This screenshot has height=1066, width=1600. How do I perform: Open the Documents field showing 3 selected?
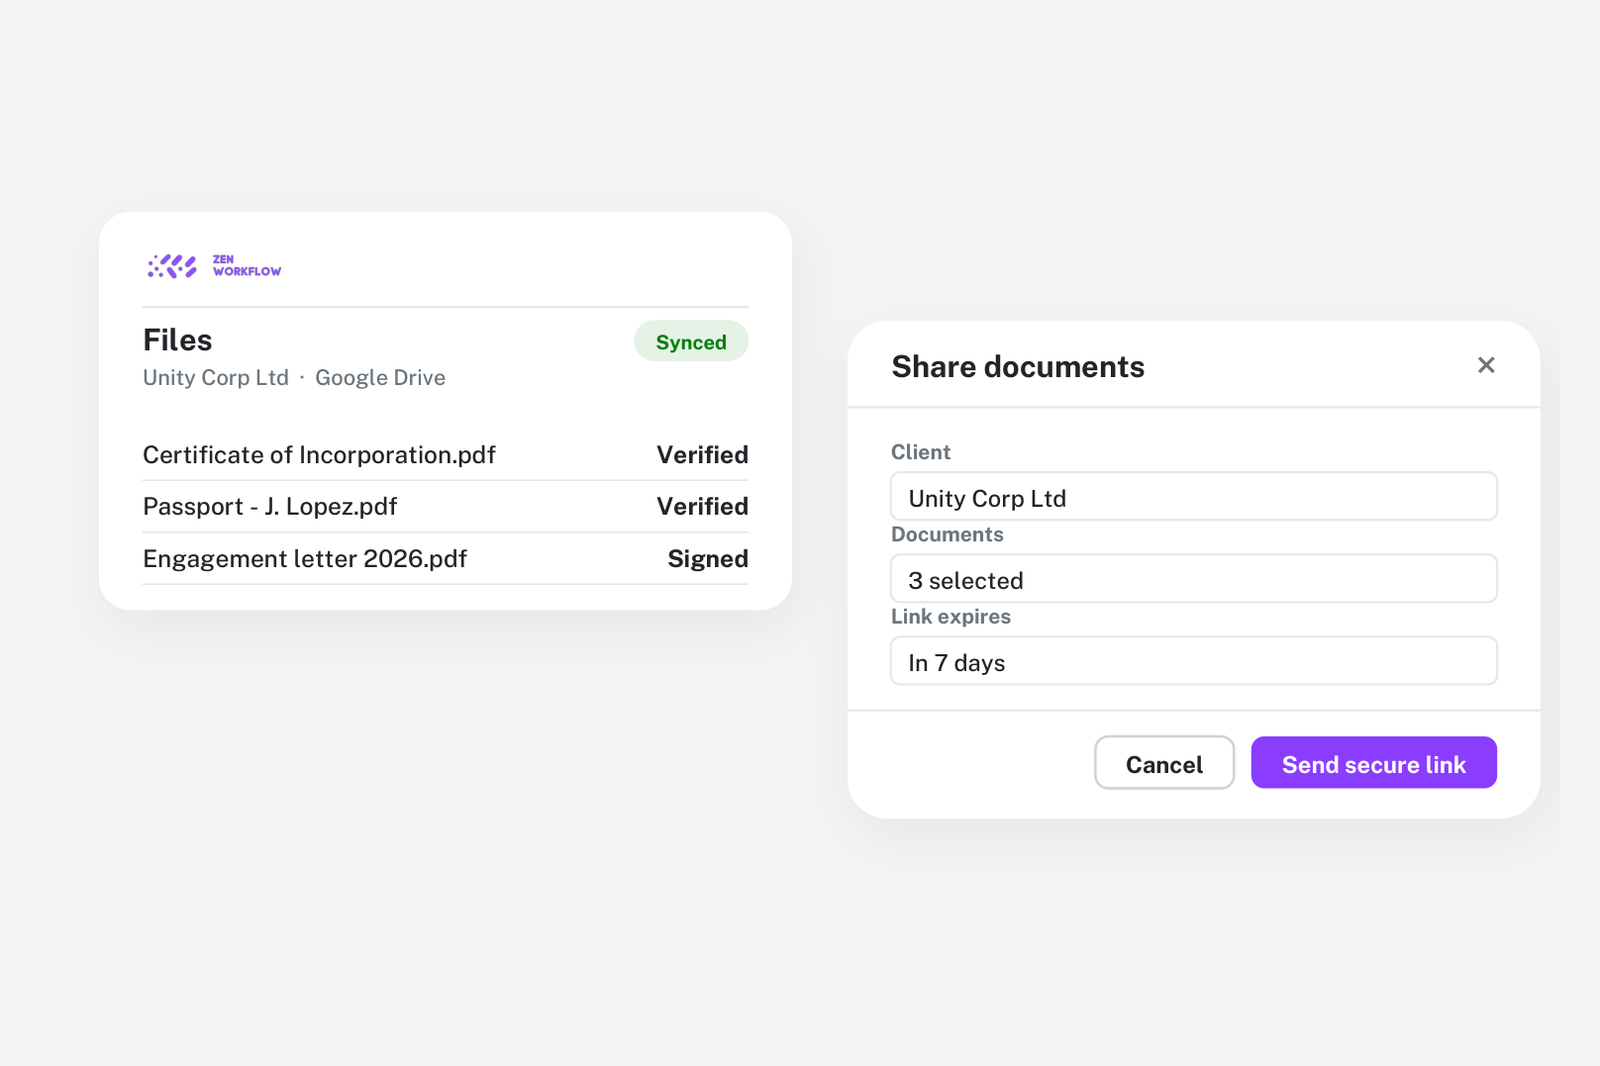pyautogui.click(x=1194, y=579)
